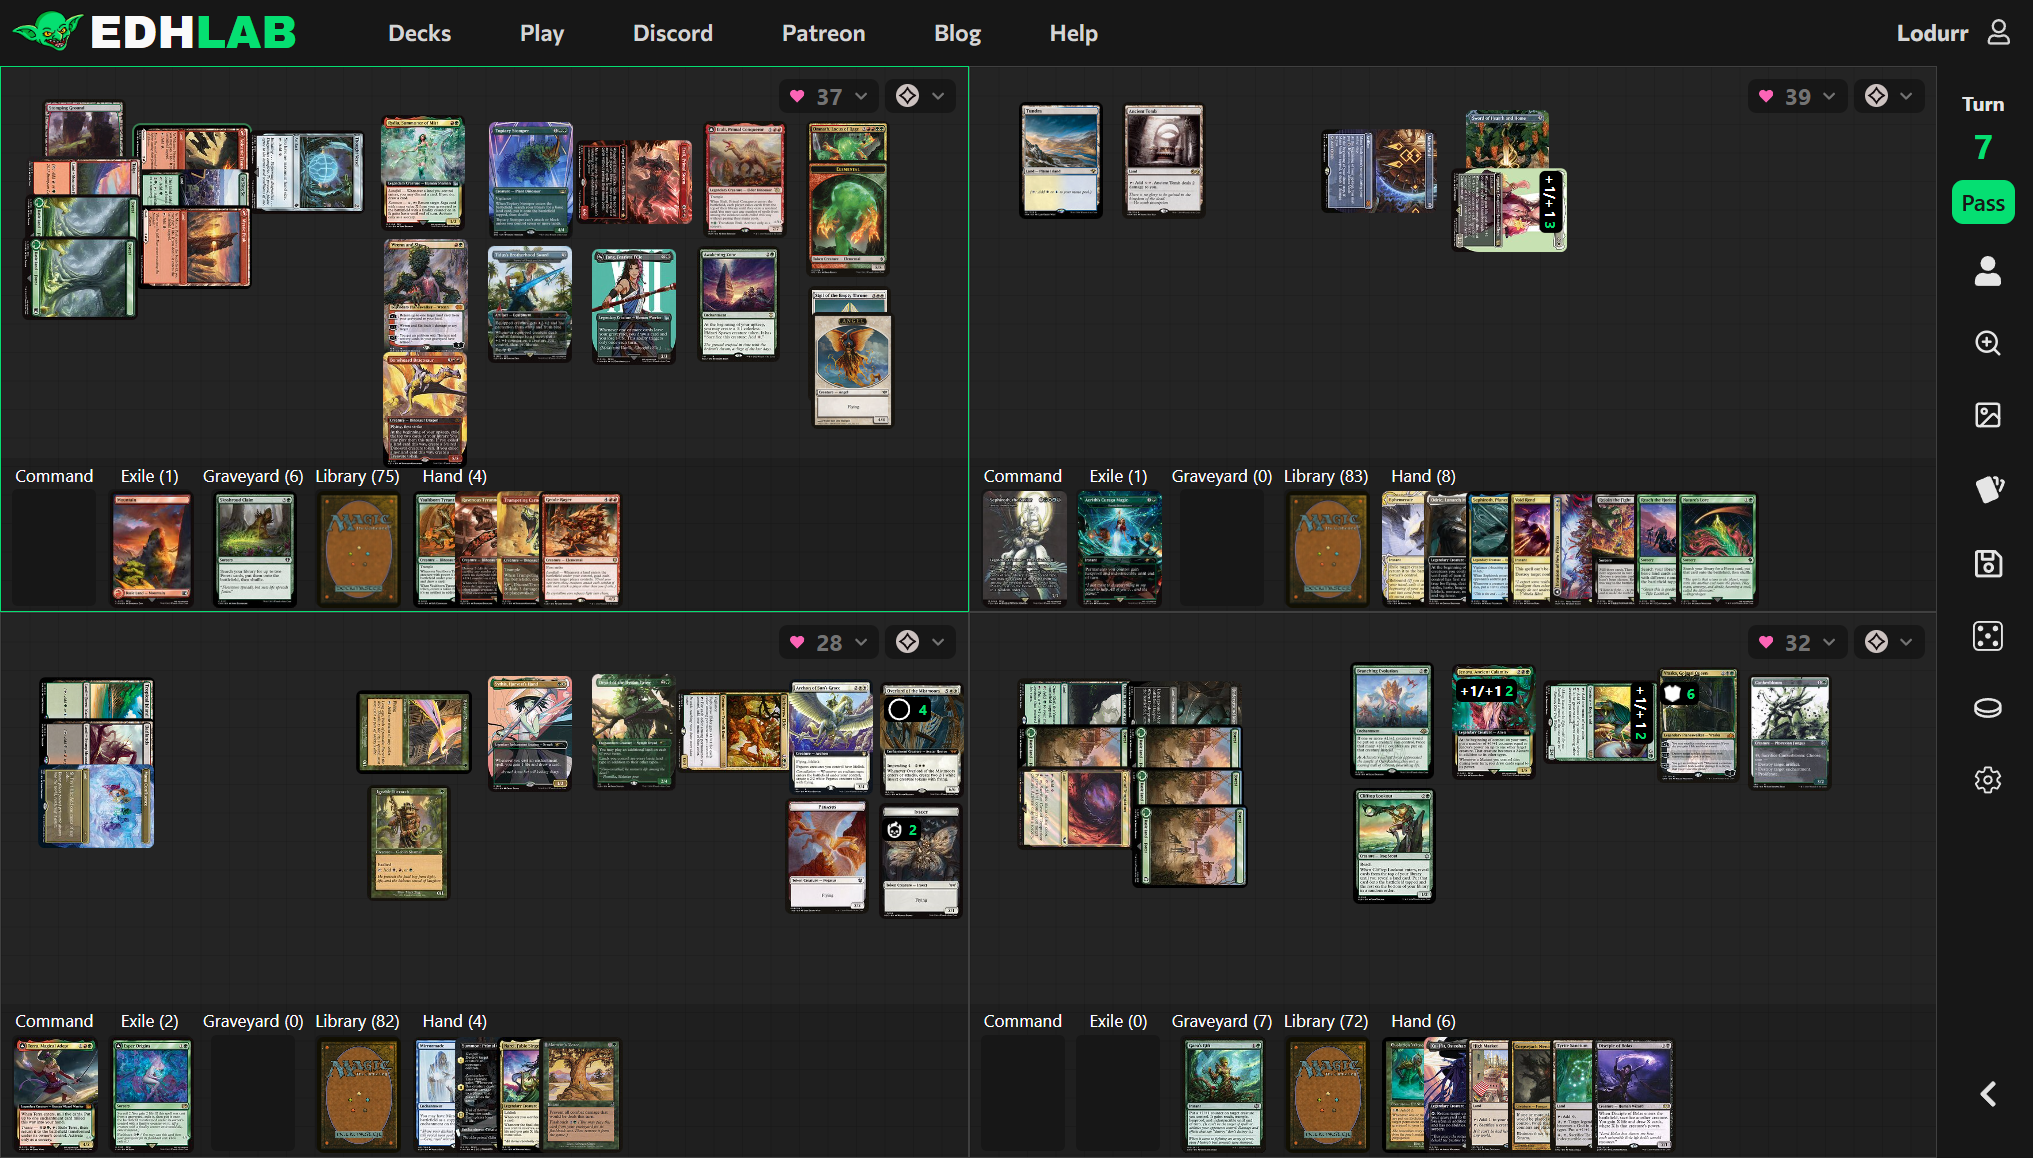Image resolution: width=2033 pixels, height=1158 pixels.
Task: Click the Patreon link in top navigation
Action: click(823, 32)
